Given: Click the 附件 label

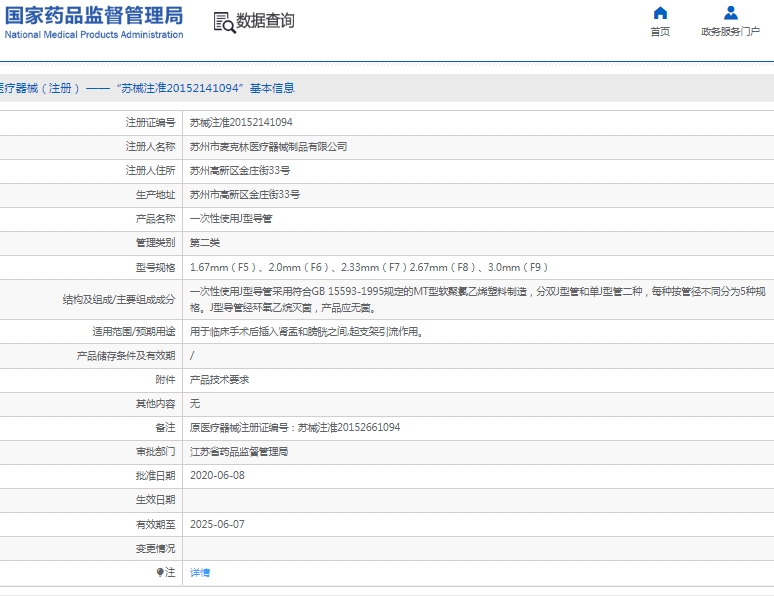Looking at the screenshot, I should (165, 380).
